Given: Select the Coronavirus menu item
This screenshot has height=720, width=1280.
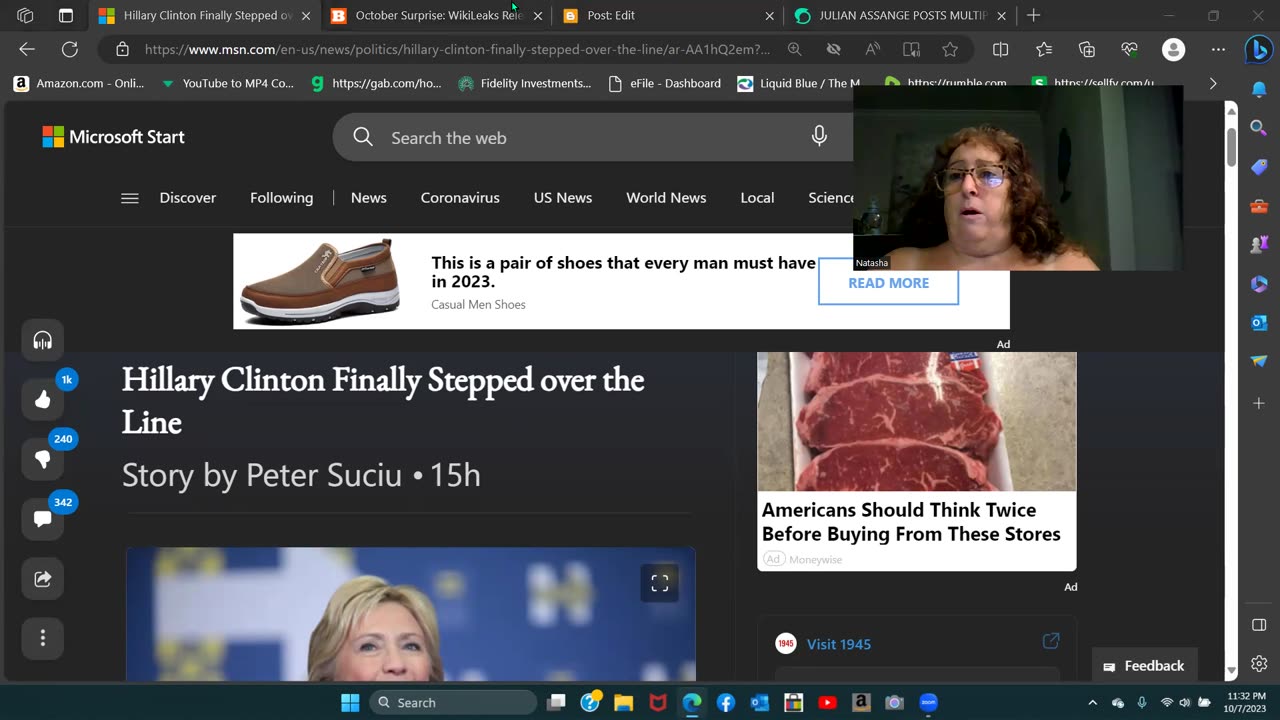Looking at the screenshot, I should [x=460, y=198].
